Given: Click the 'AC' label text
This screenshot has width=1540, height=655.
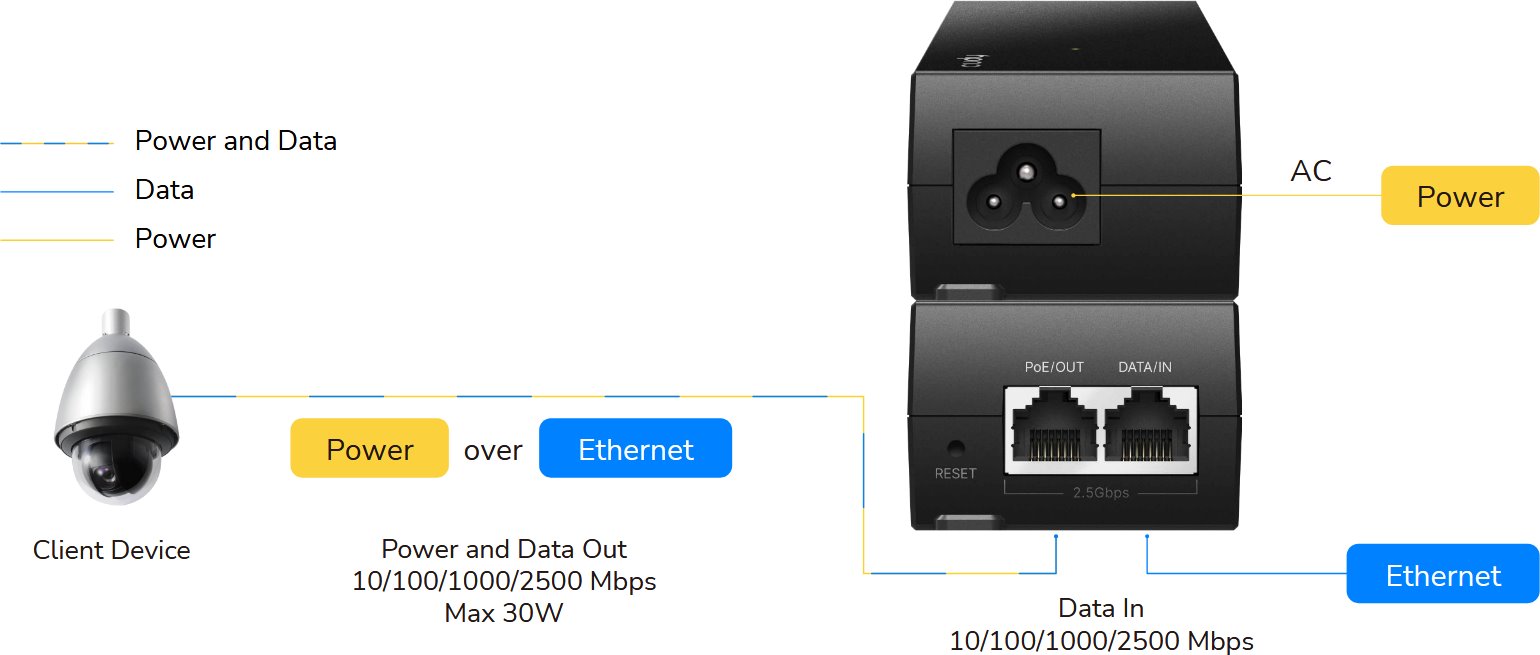Looking at the screenshot, I should [1311, 172].
